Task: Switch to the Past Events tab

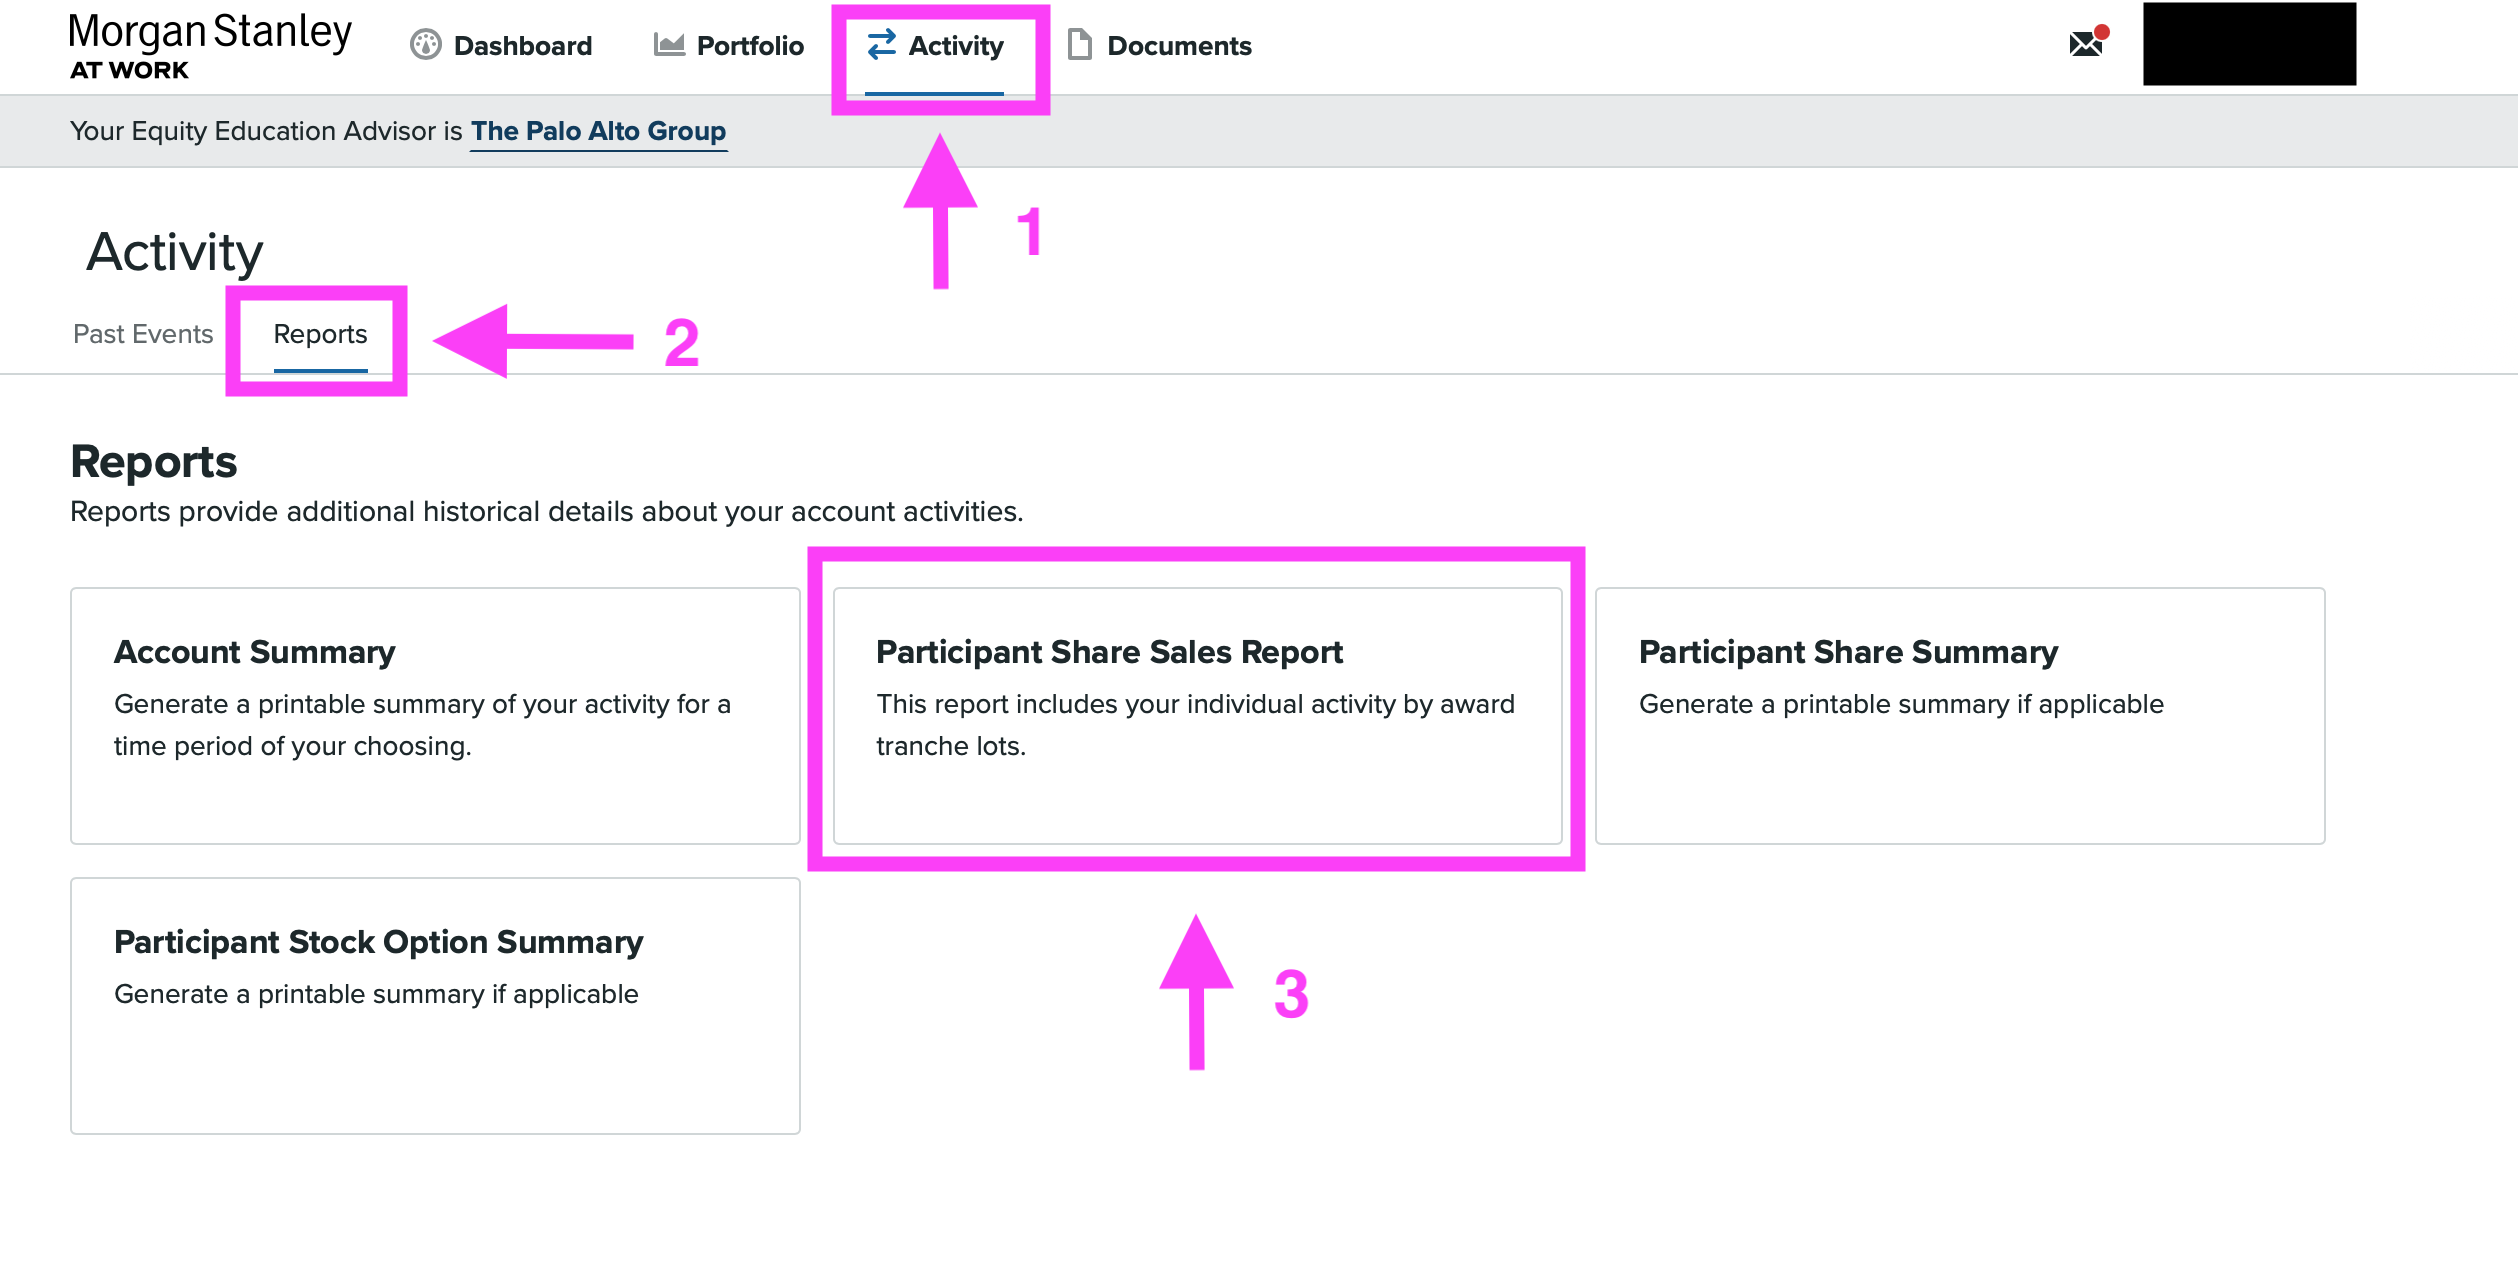Action: tap(143, 334)
